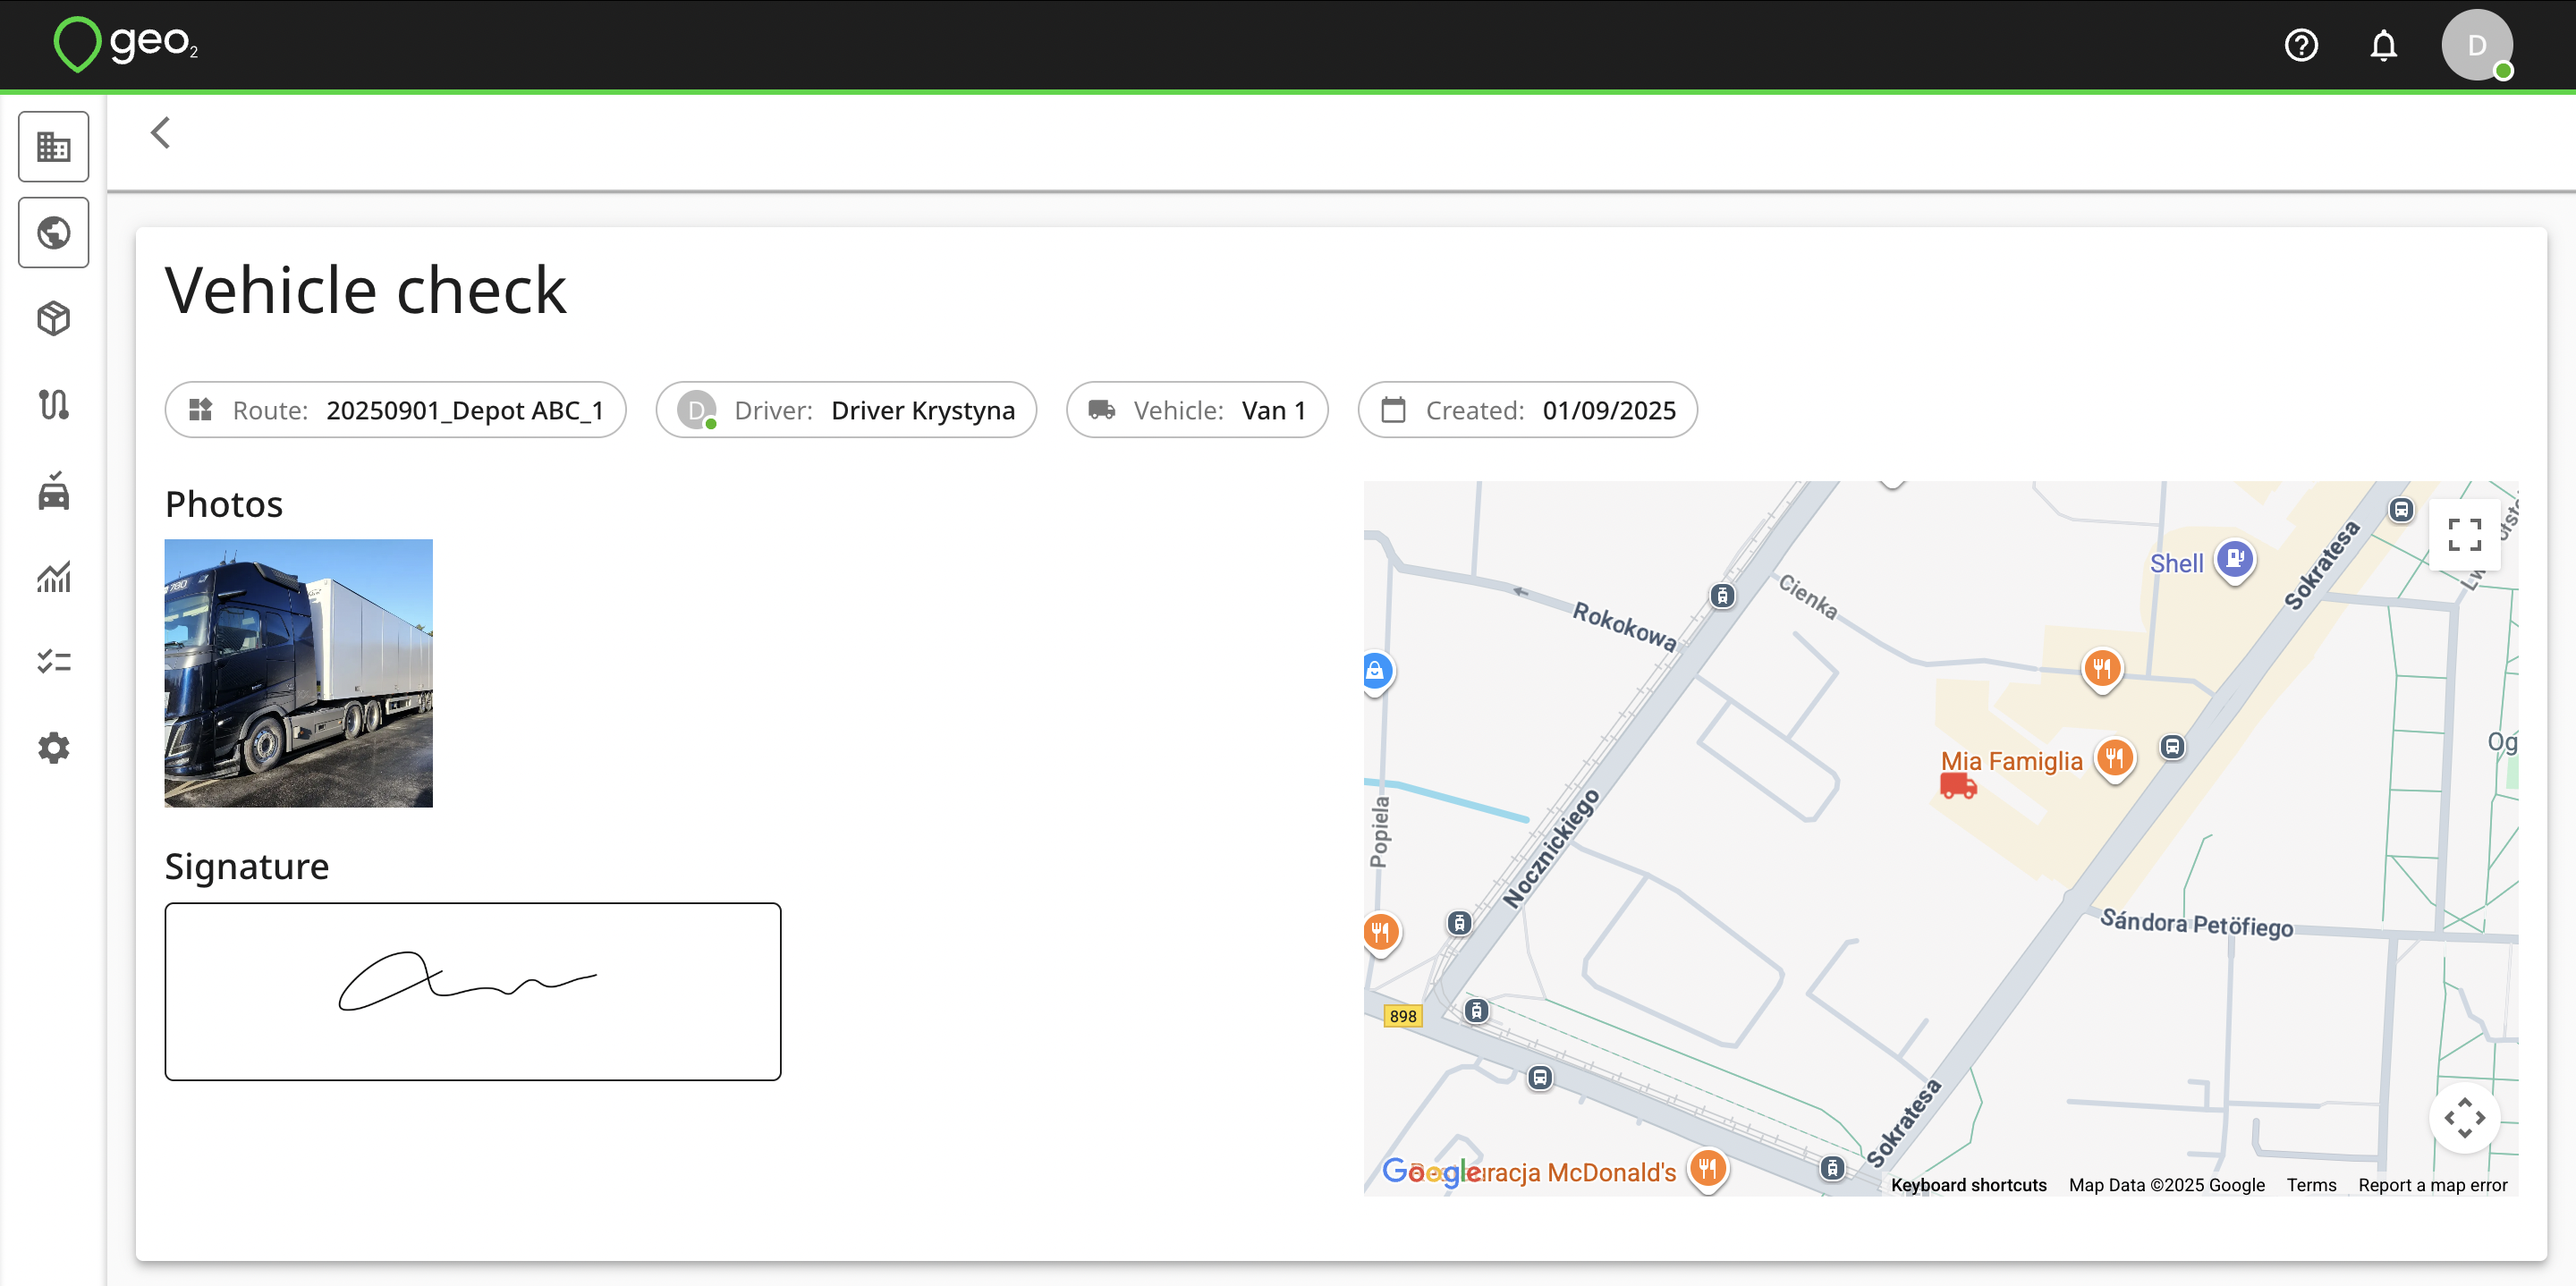Image resolution: width=2576 pixels, height=1286 pixels.
Task: Open the package box icon in sidebar
Action: [54, 319]
